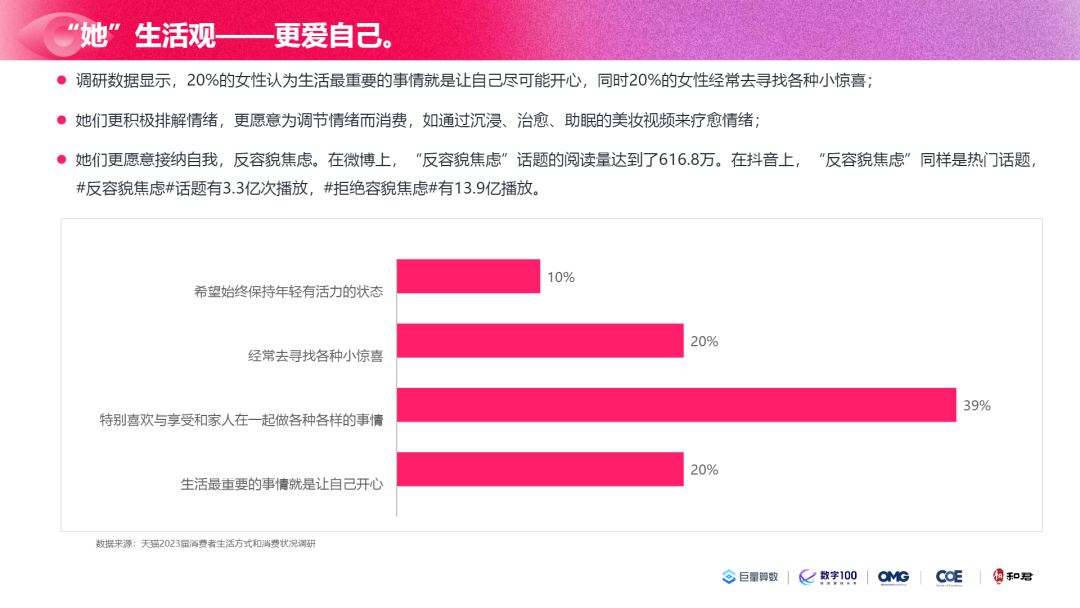Select the label 特别喜欢与享受和家人在一起做各种各样的事情
Viewport: 1080px width, 608px height.
click(241, 419)
